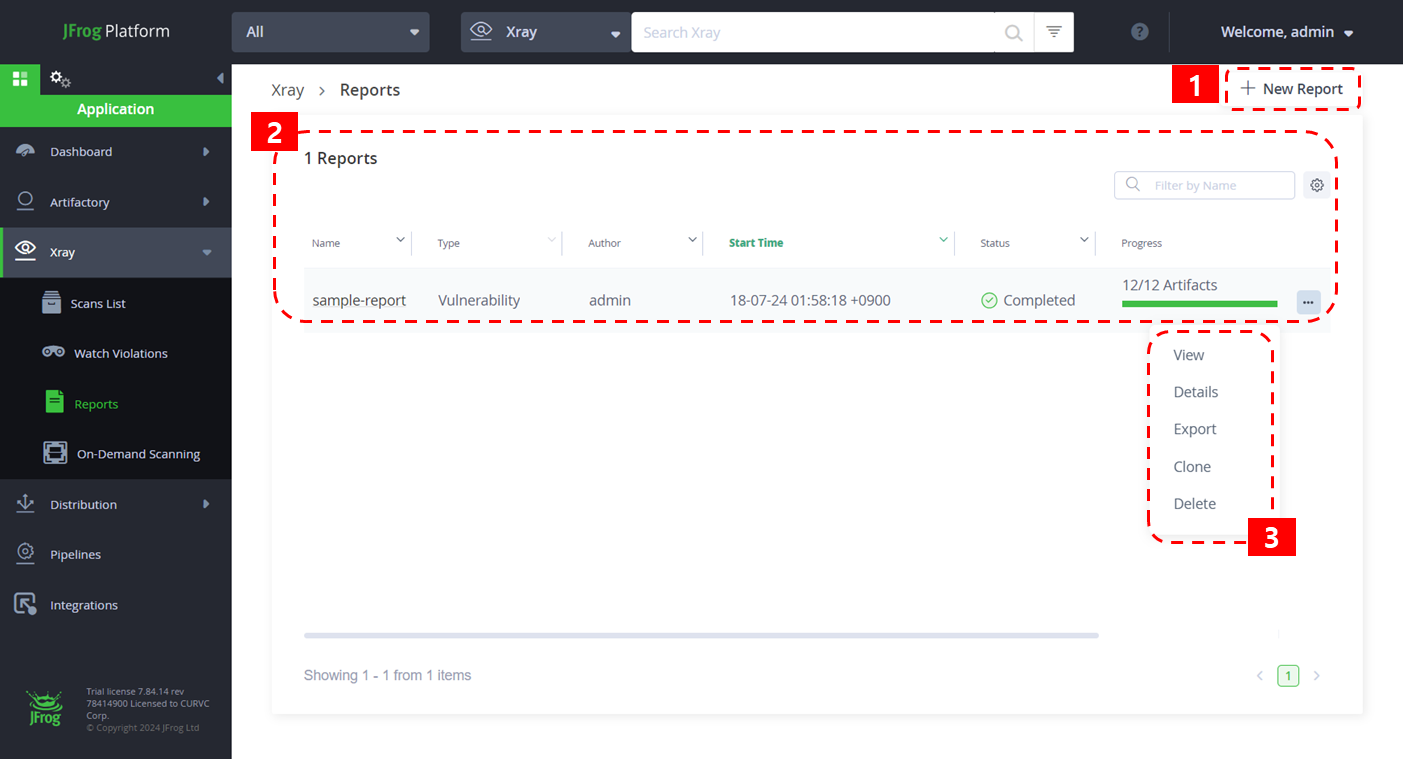Click the search magnifier icon

[x=1013, y=33]
